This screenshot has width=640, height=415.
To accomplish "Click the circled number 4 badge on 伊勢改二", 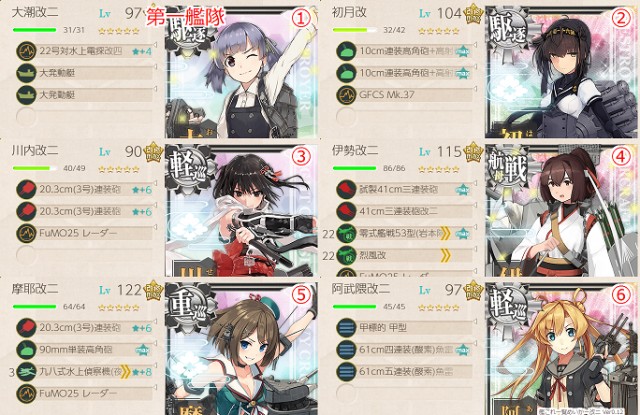I will 621,156.
